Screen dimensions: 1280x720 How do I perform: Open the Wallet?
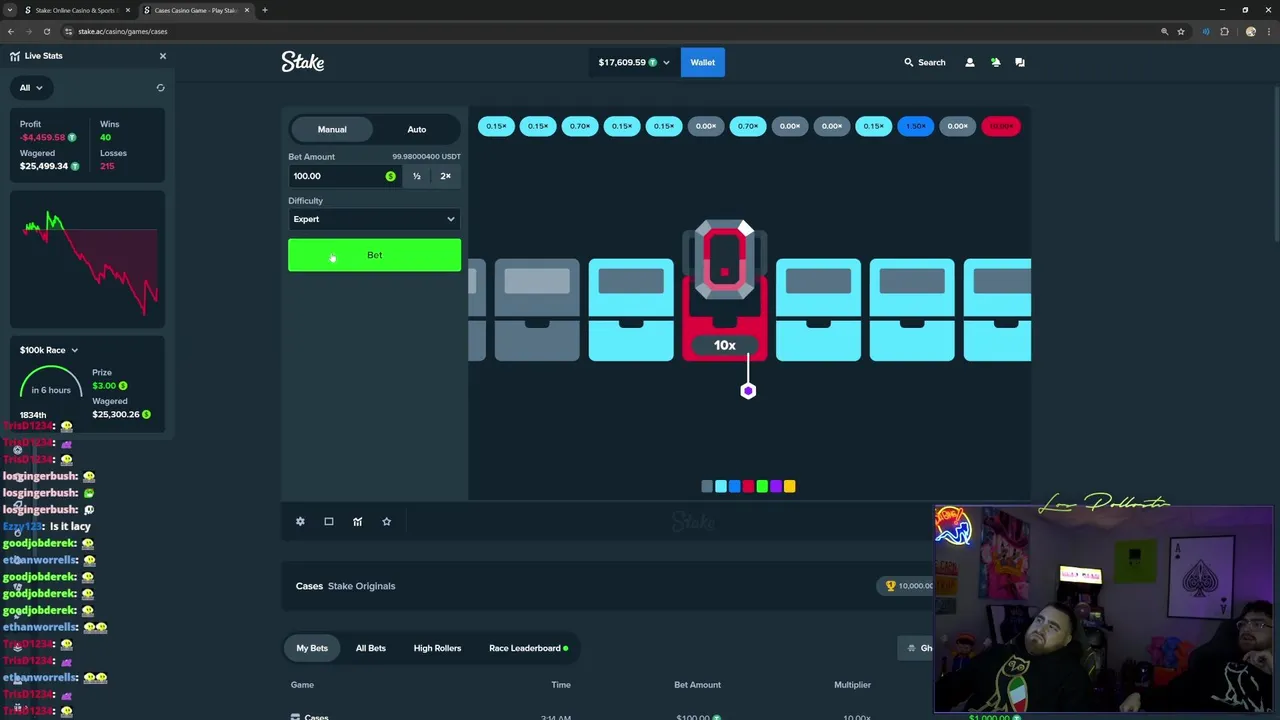click(702, 62)
